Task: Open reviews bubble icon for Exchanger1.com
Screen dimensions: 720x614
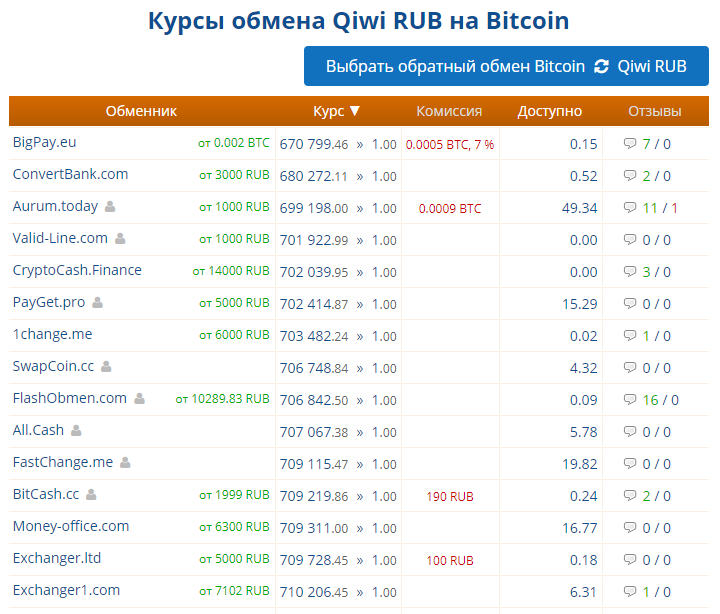Action: (x=630, y=591)
